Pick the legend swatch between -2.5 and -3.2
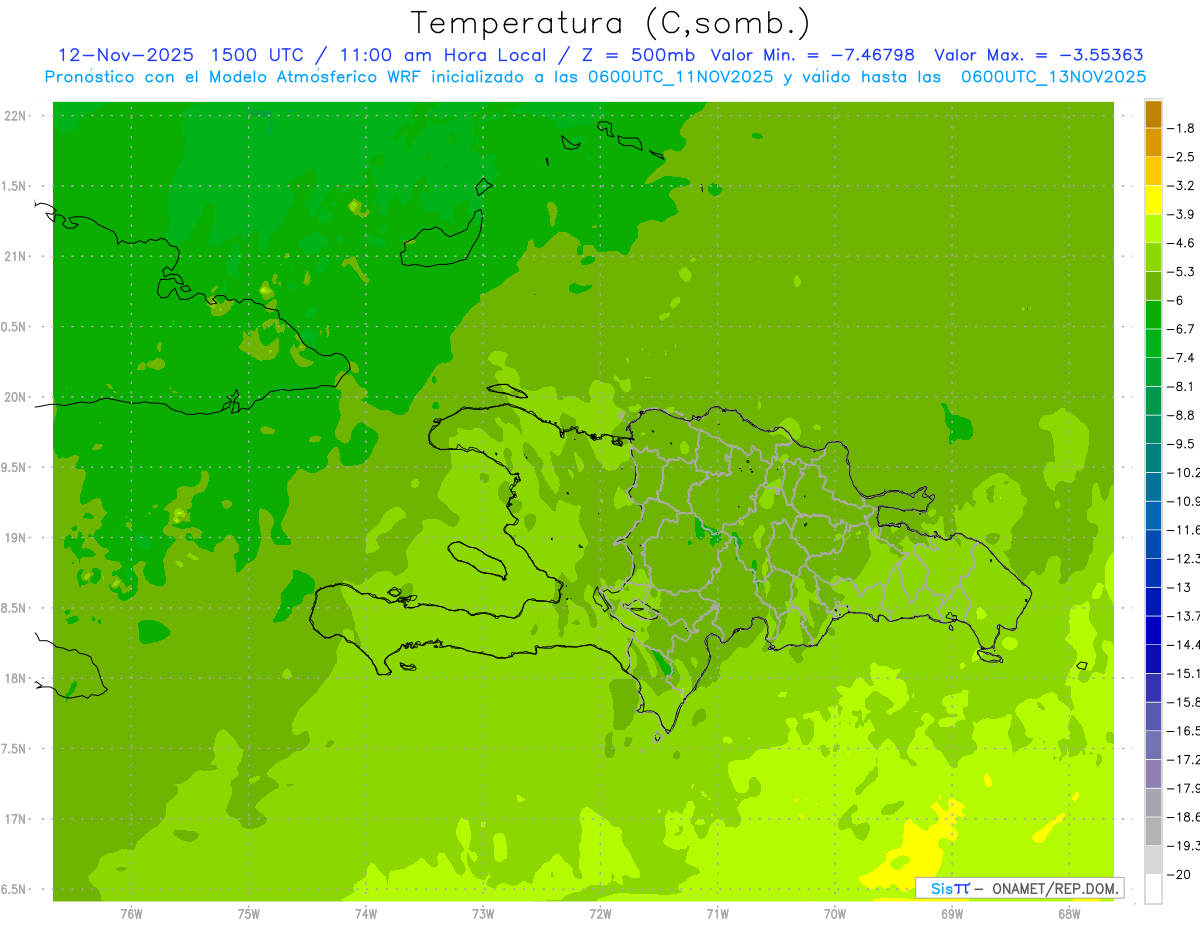The image size is (1200, 927). coord(1153,171)
